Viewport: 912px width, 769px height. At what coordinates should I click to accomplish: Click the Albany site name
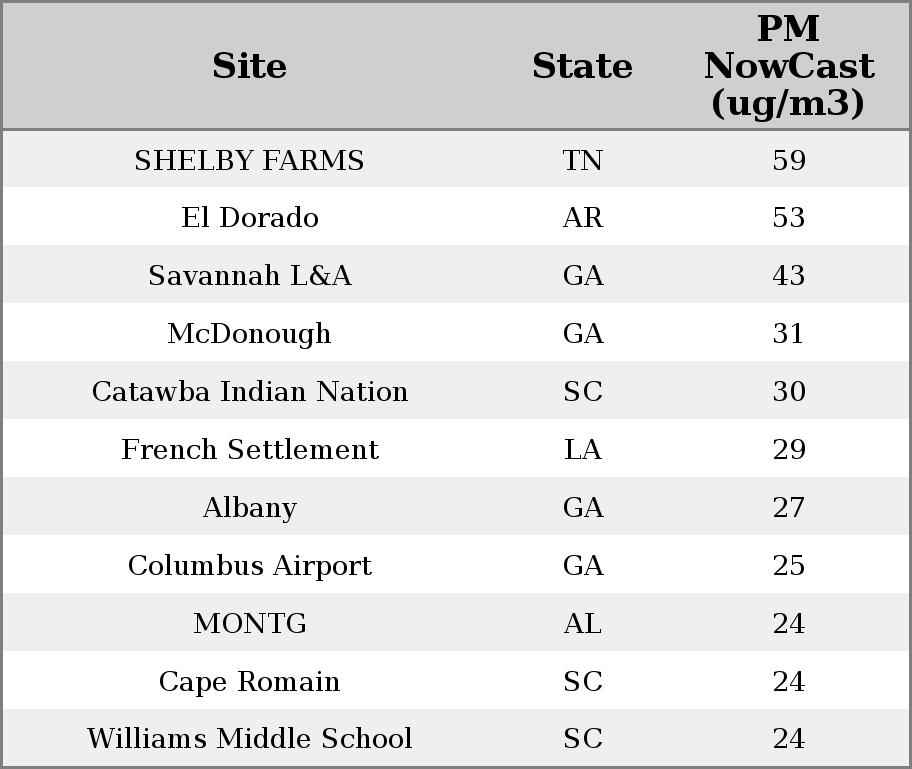pyautogui.click(x=250, y=507)
